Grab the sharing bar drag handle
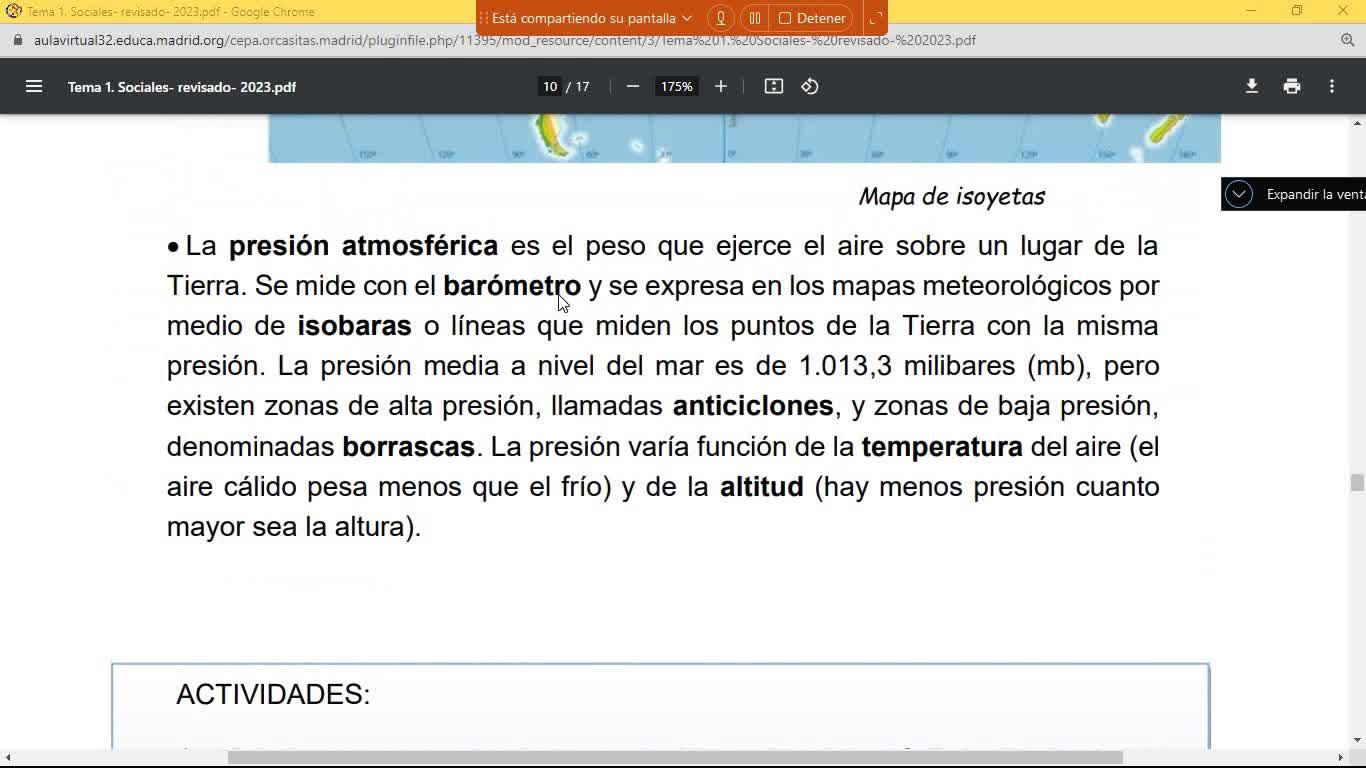This screenshot has width=1366, height=768. pyautogui.click(x=484, y=18)
